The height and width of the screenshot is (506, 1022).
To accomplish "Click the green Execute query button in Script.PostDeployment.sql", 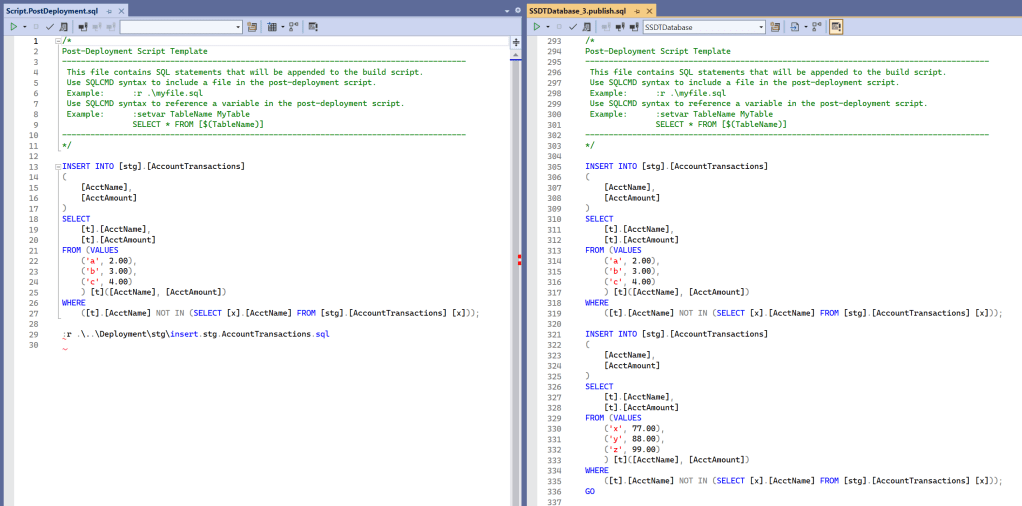I will 13,27.
